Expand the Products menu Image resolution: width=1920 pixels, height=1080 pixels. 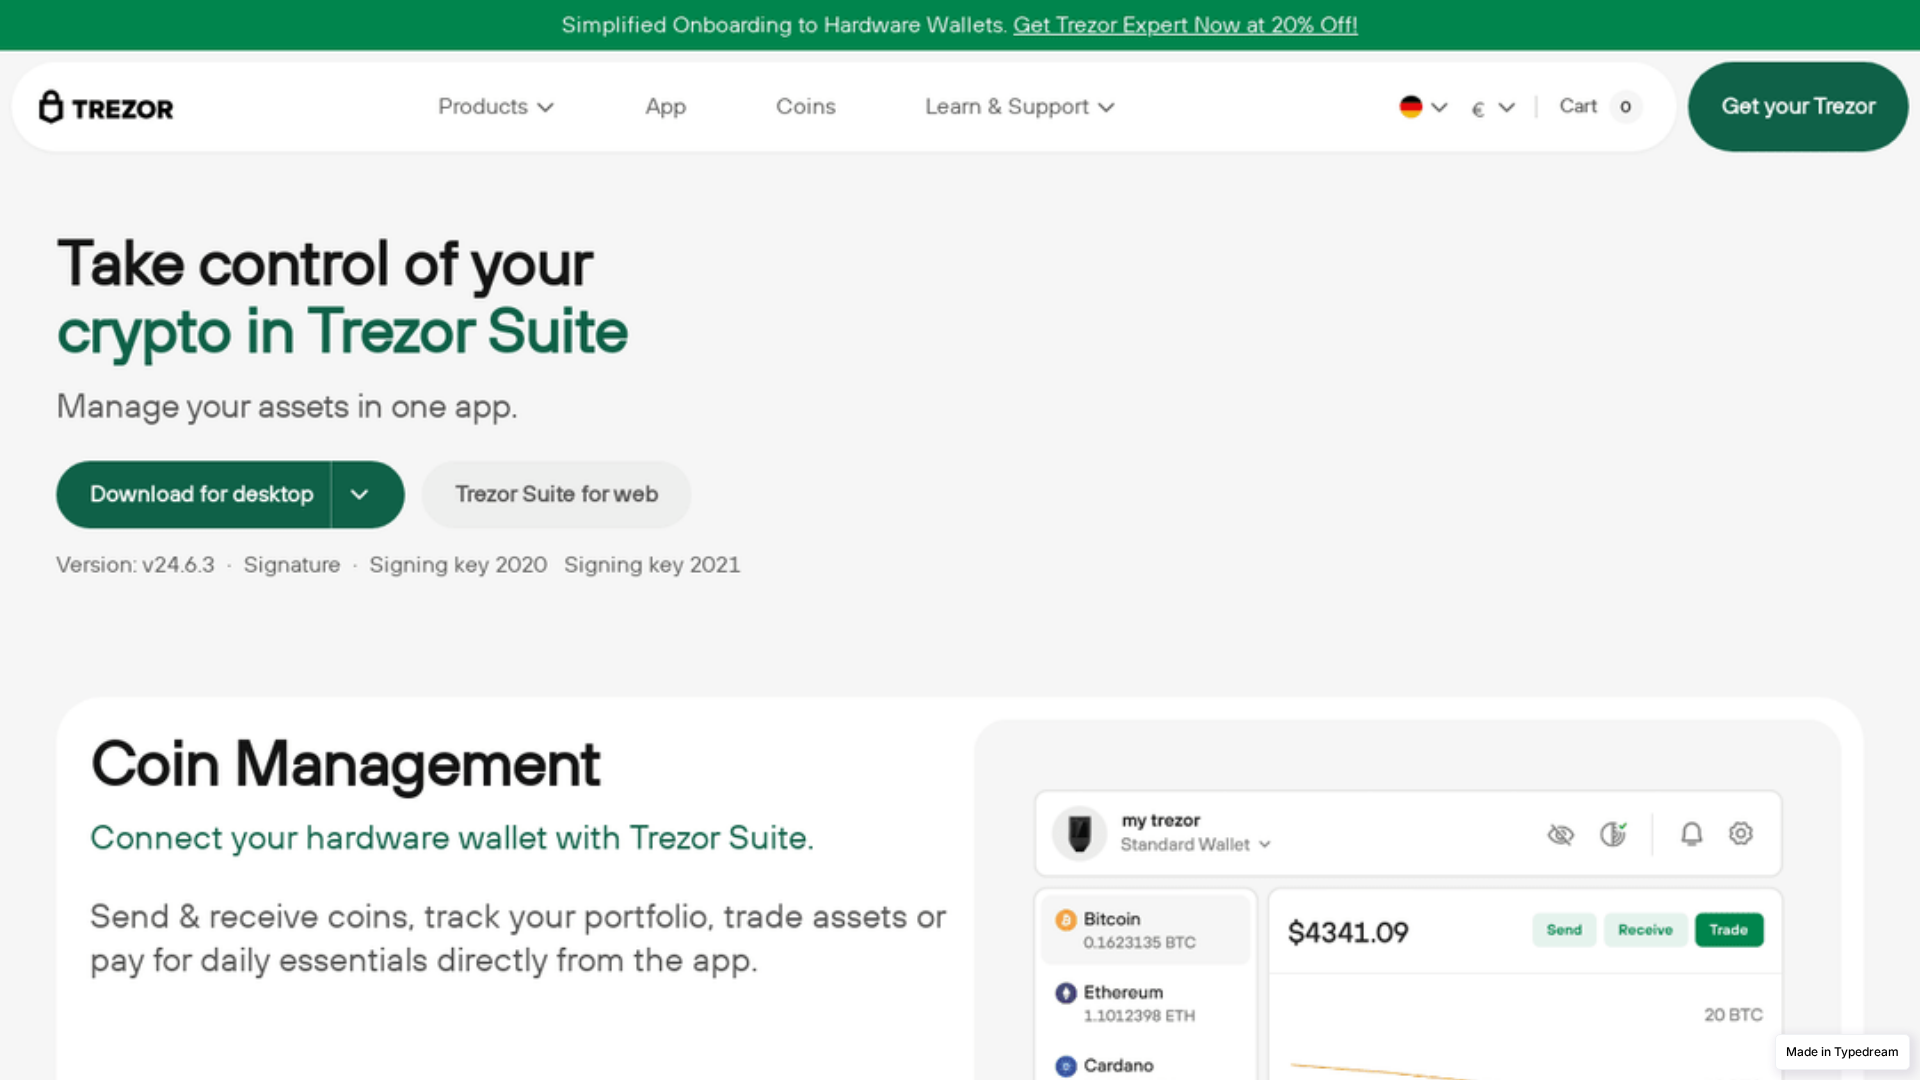(x=496, y=107)
